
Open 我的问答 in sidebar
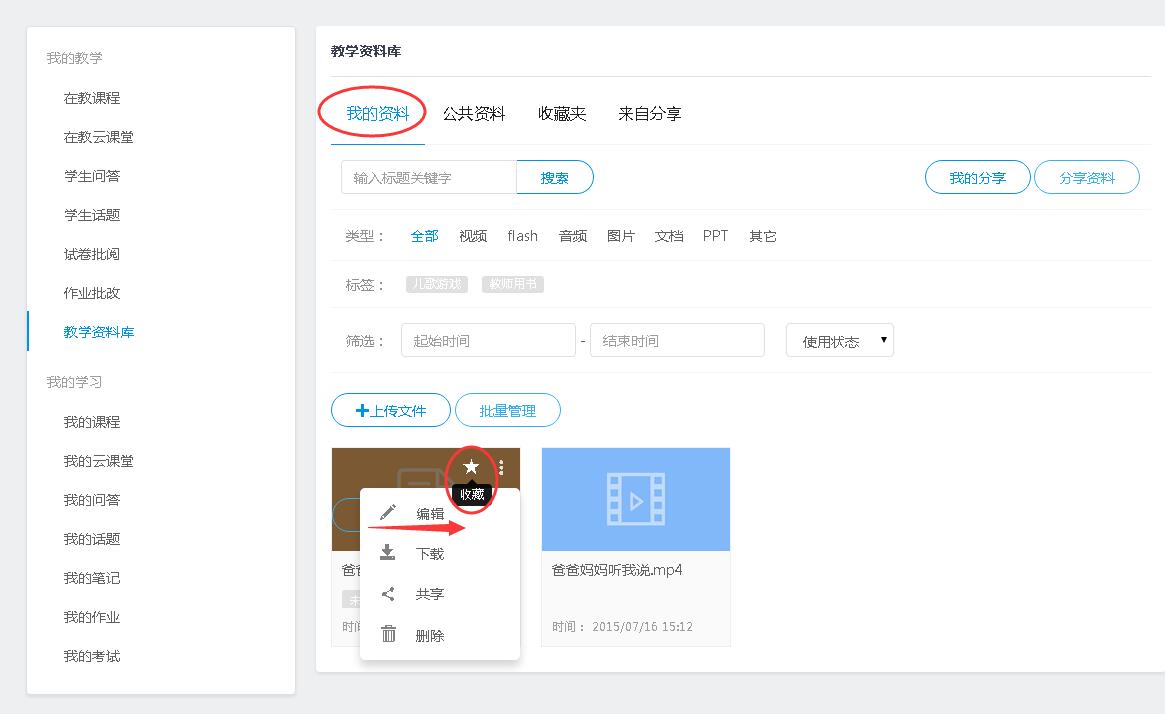tap(91, 500)
